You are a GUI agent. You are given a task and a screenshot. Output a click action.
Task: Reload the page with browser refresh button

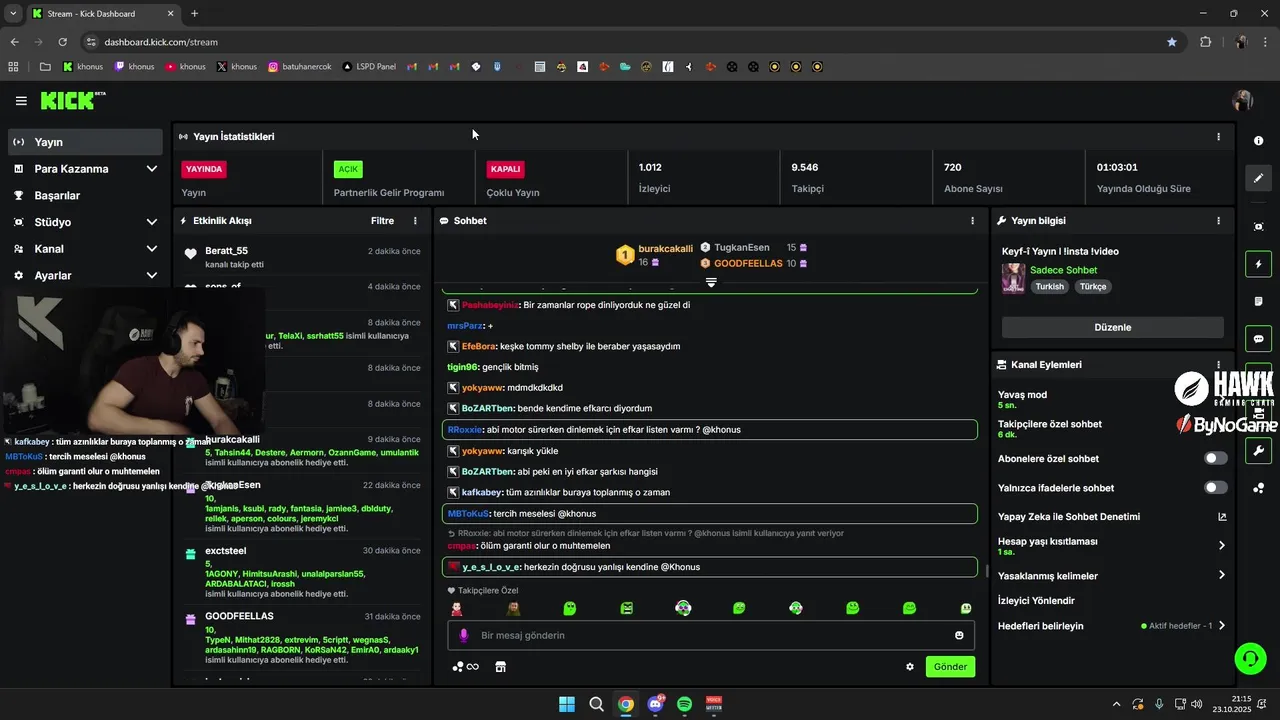point(62,42)
